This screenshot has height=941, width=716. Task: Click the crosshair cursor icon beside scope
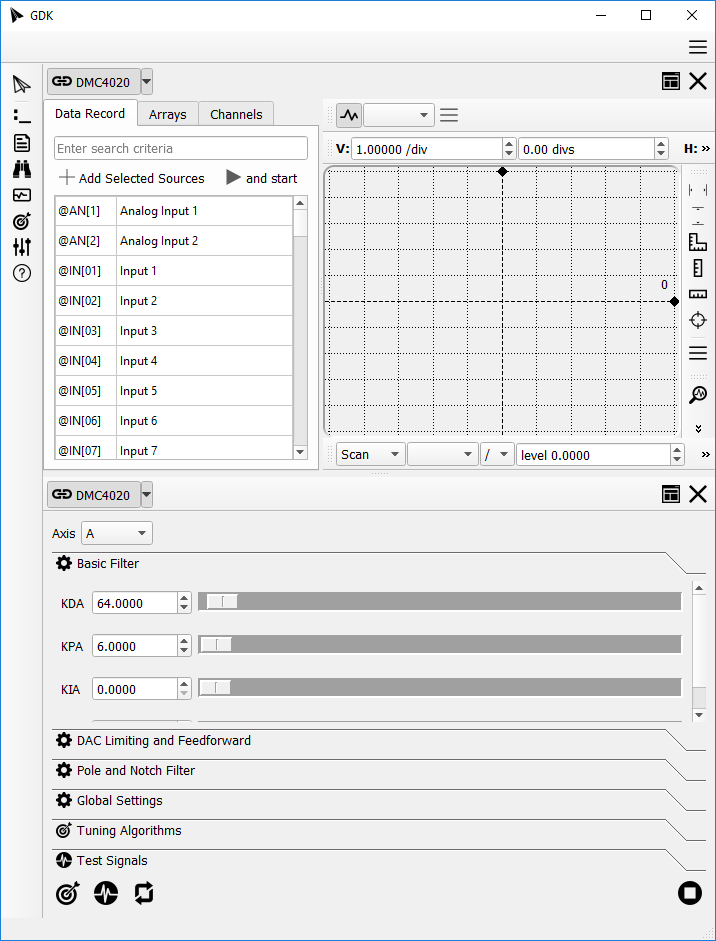[698, 320]
